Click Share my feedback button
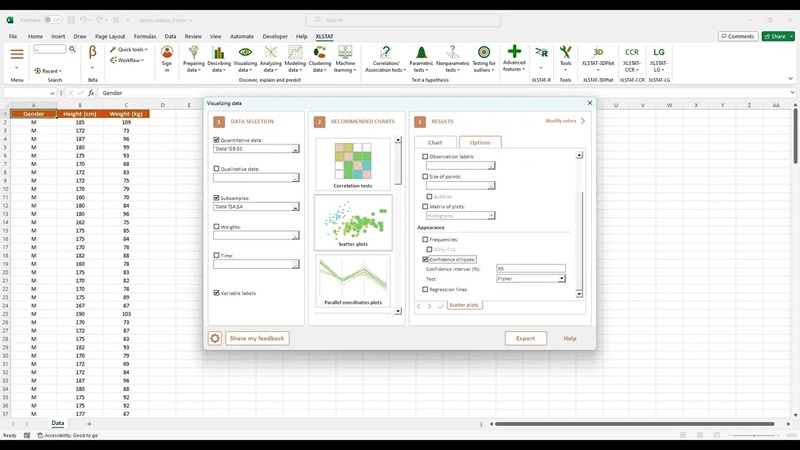The image size is (800, 450). (x=257, y=338)
